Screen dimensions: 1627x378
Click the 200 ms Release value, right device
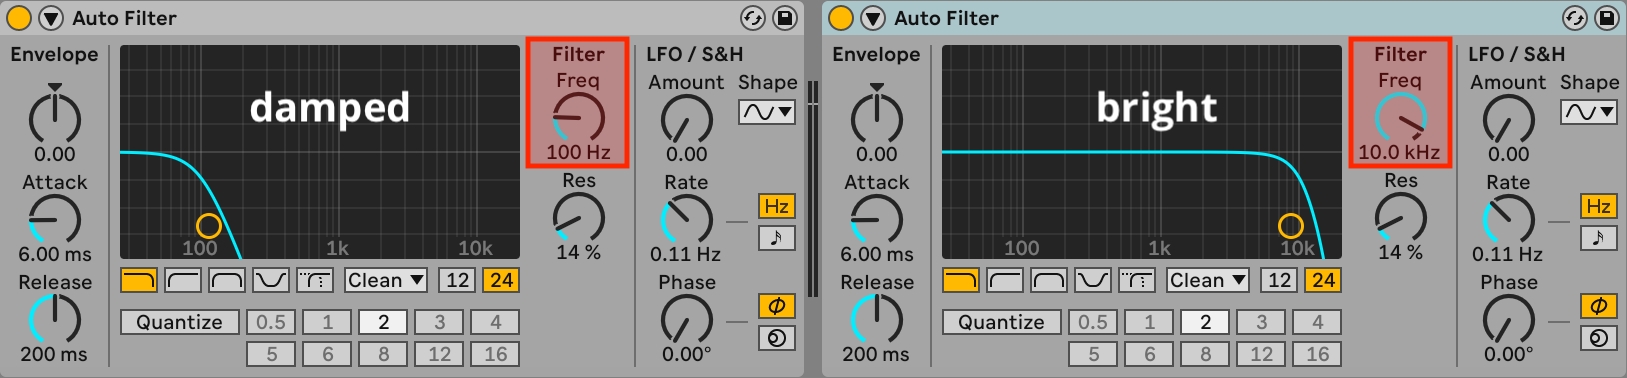pyautogui.click(x=876, y=355)
